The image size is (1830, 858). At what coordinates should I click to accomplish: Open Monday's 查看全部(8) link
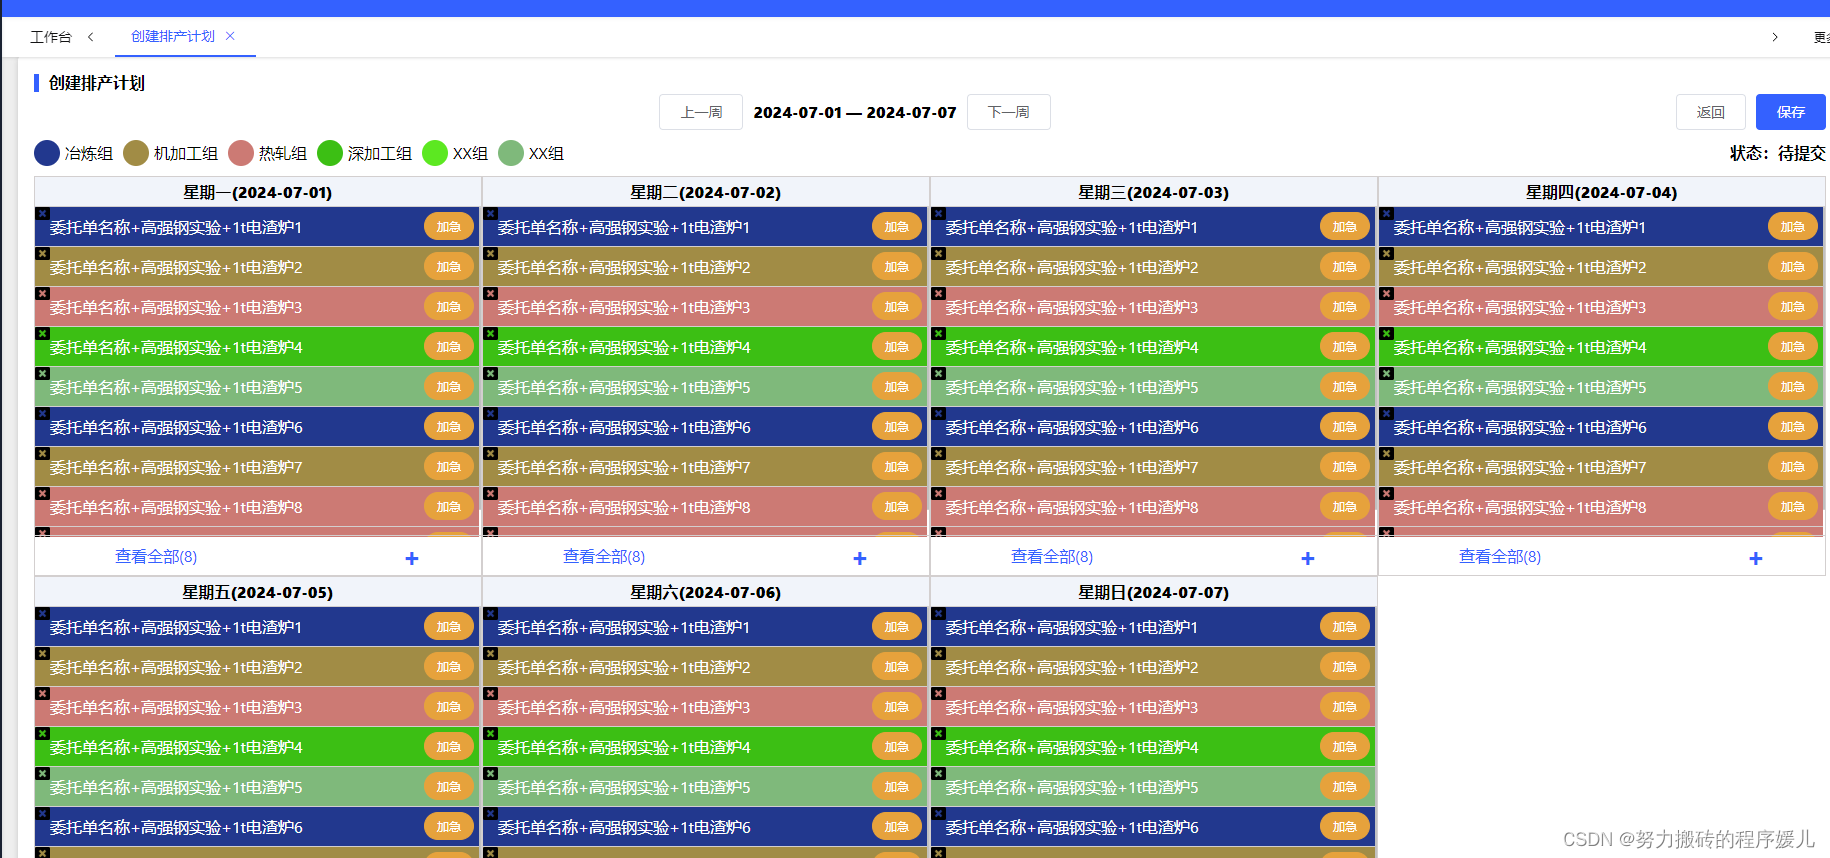pos(156,557)
